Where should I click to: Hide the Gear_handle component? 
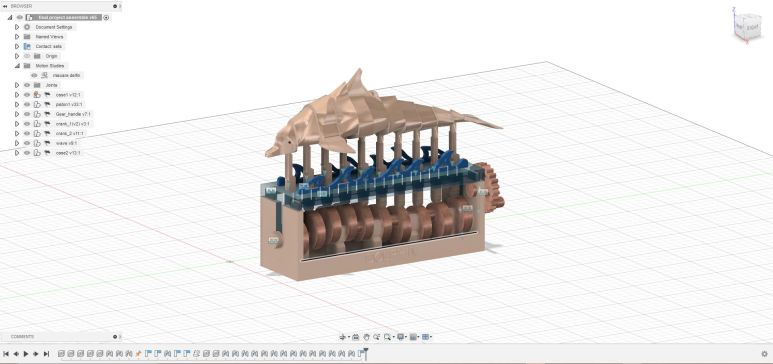[x=27, y=114]
